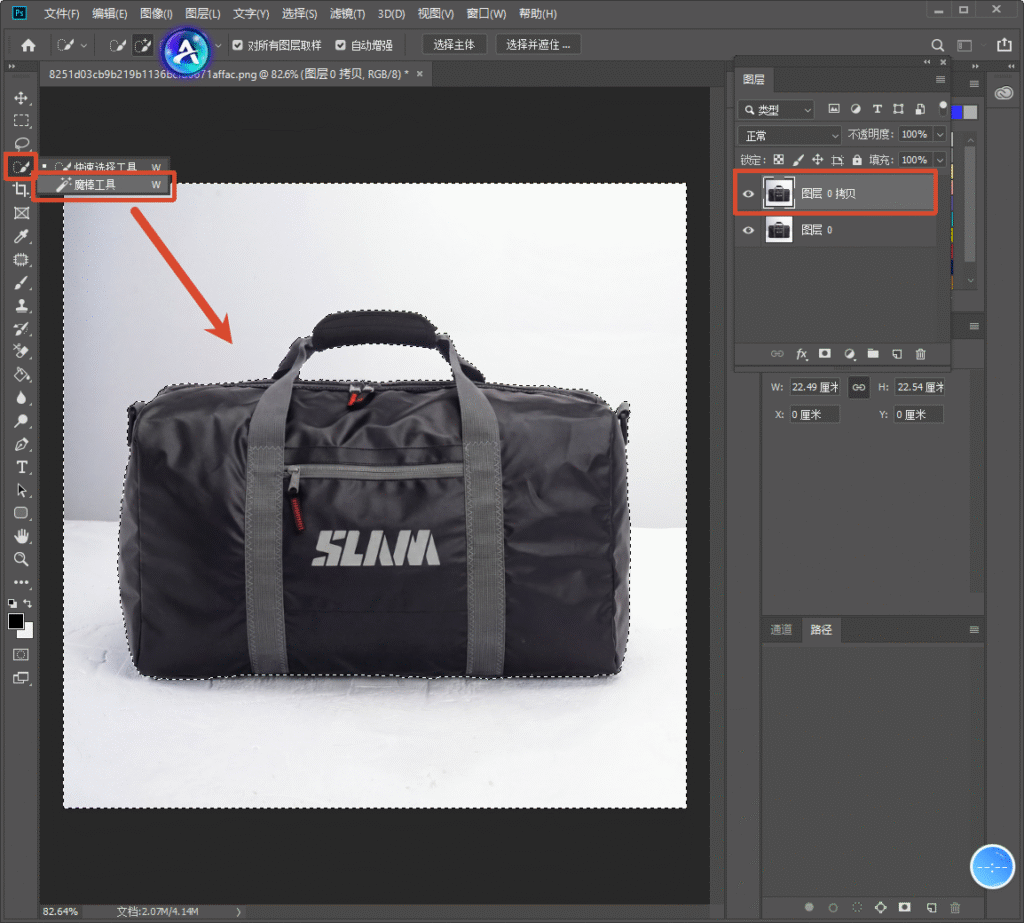
Task: Expand the 填充 fill dropdown arrow
Action: click(940, 160)
